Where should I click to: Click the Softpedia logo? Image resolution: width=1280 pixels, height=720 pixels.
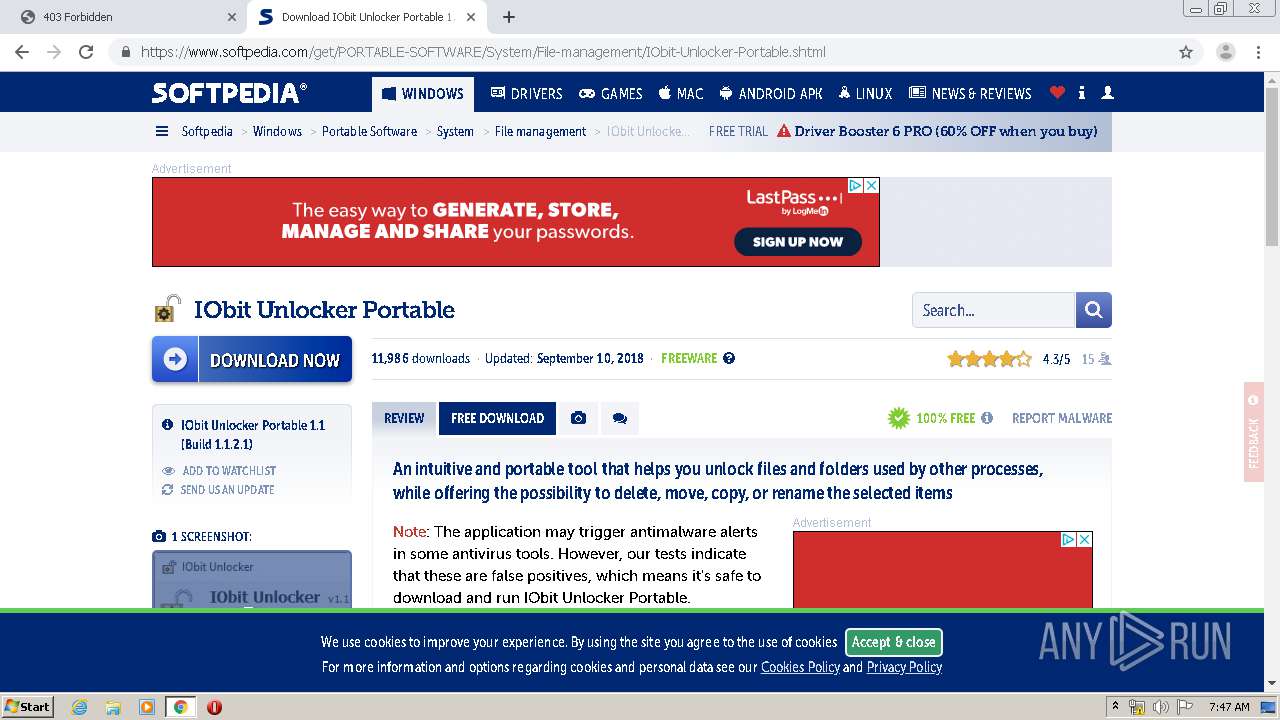click(x=229, y=93)
